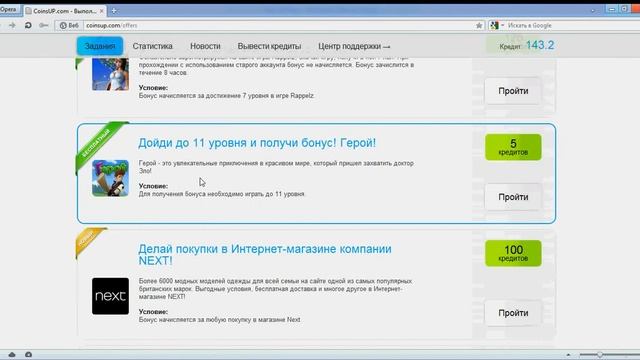Bookmark the page with the star icon

[479, 25]
